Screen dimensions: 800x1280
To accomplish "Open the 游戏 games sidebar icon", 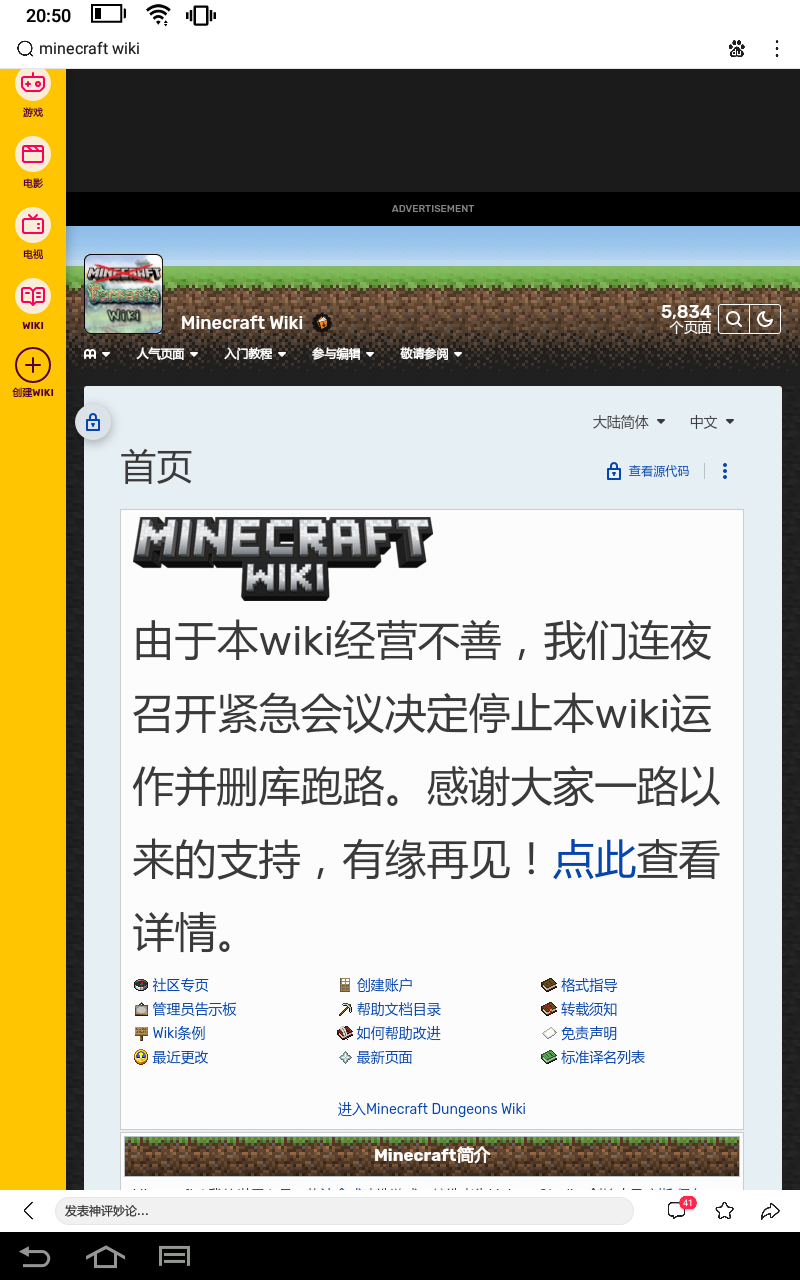I will click(33, 85).
